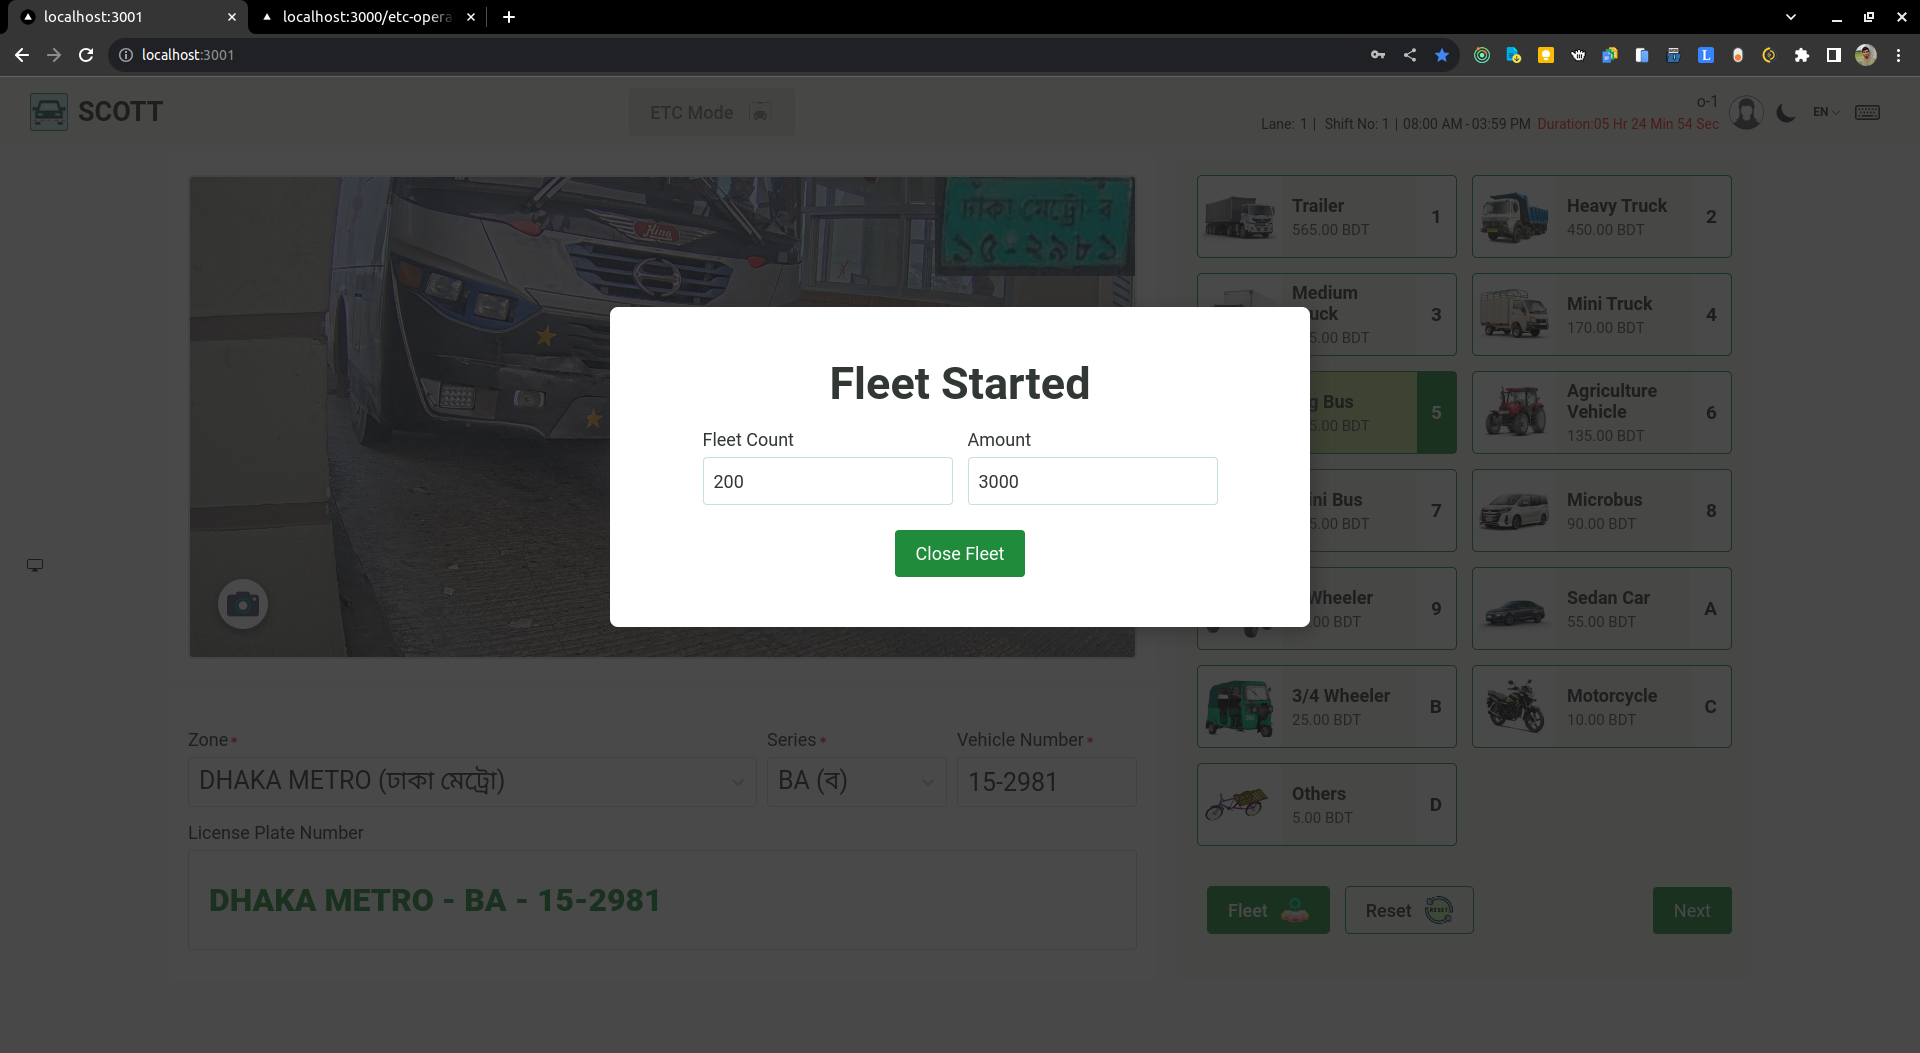
Task: Click the Microbus card van image
Action: click(x=1514, y=510)
